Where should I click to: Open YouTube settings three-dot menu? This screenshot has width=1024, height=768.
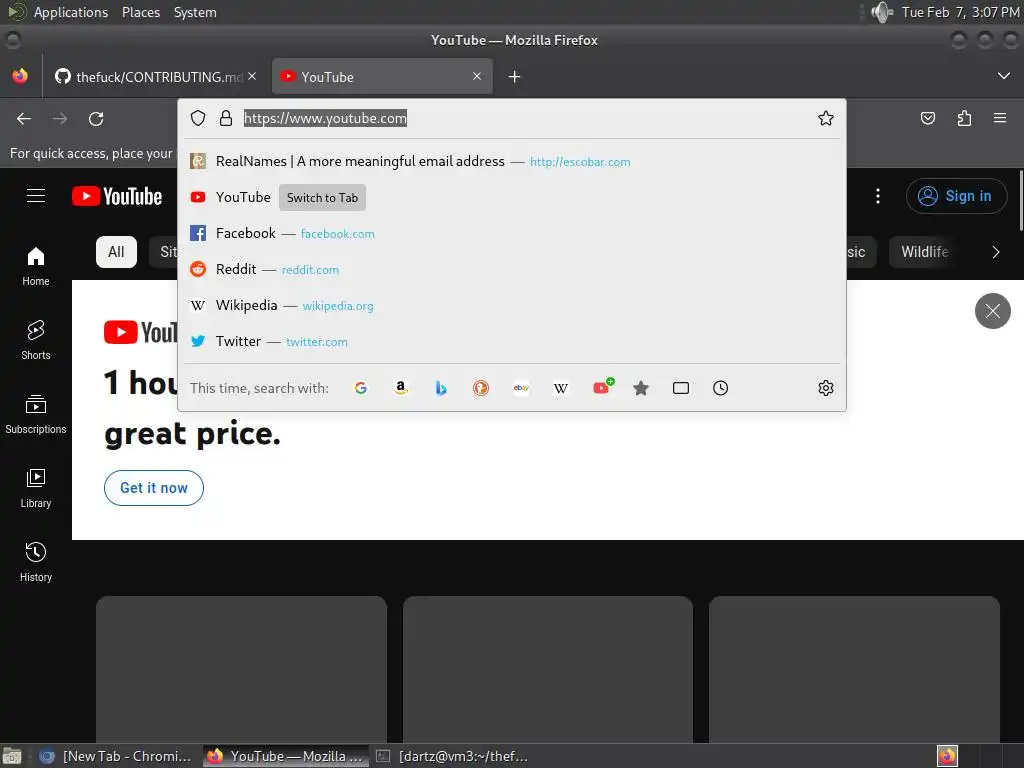point(878,196)
